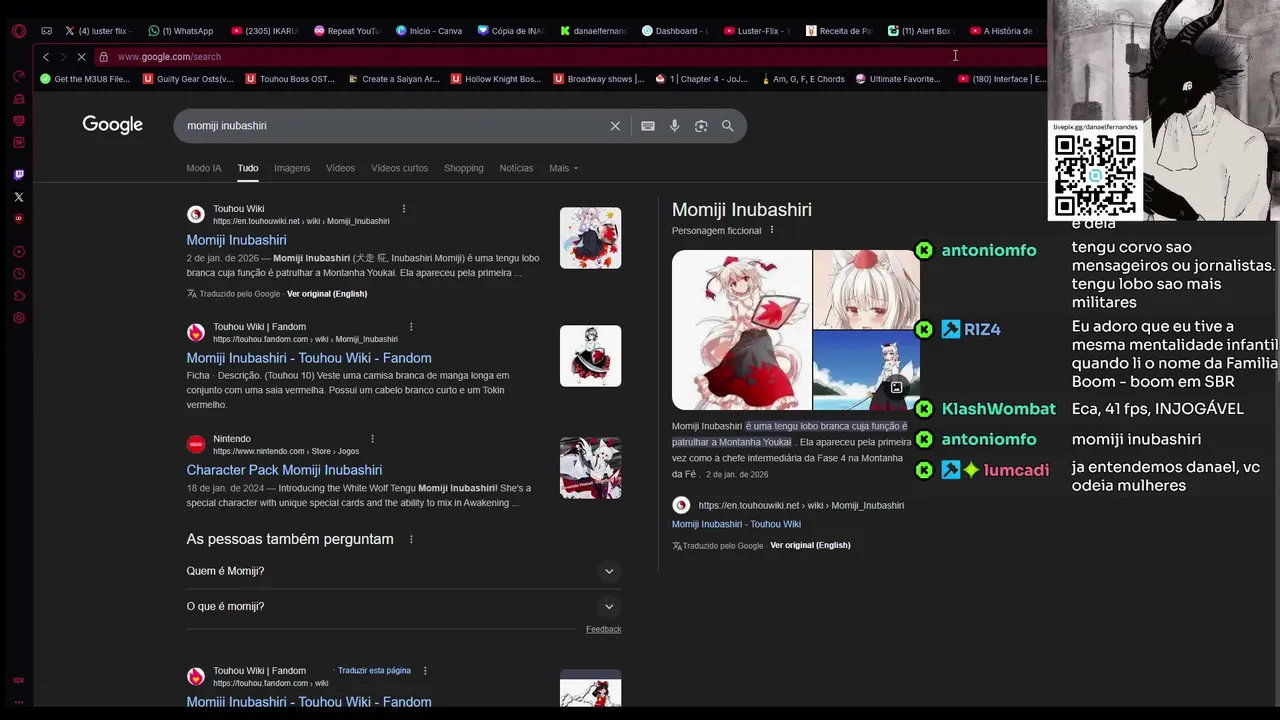This screenshot has width=1280, height=720.
Task: Open the 'Mais' search filter dropdown
Action: pyautogui.click(x=563, y=168)
